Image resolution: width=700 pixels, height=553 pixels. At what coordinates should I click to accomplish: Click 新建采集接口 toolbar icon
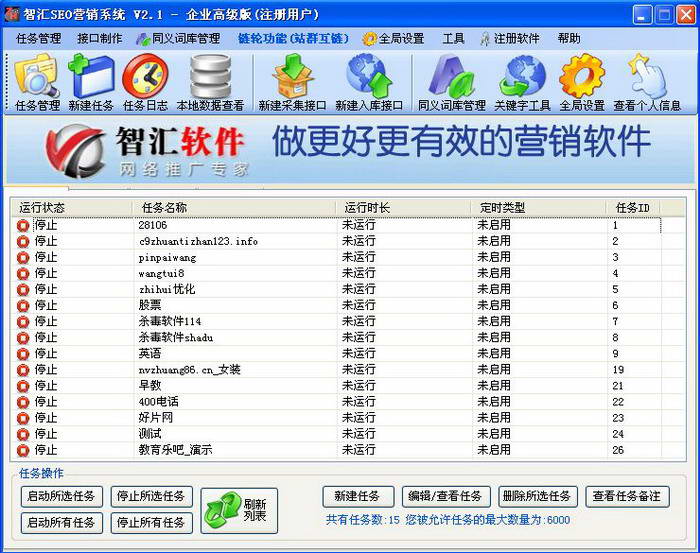click(292, 83)
